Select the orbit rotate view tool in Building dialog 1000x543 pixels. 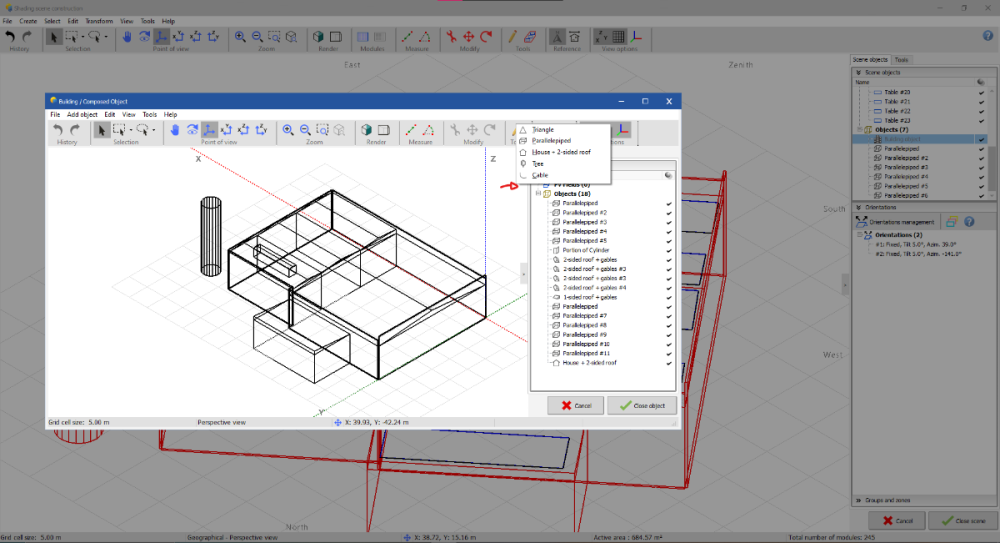pos(192,130)
